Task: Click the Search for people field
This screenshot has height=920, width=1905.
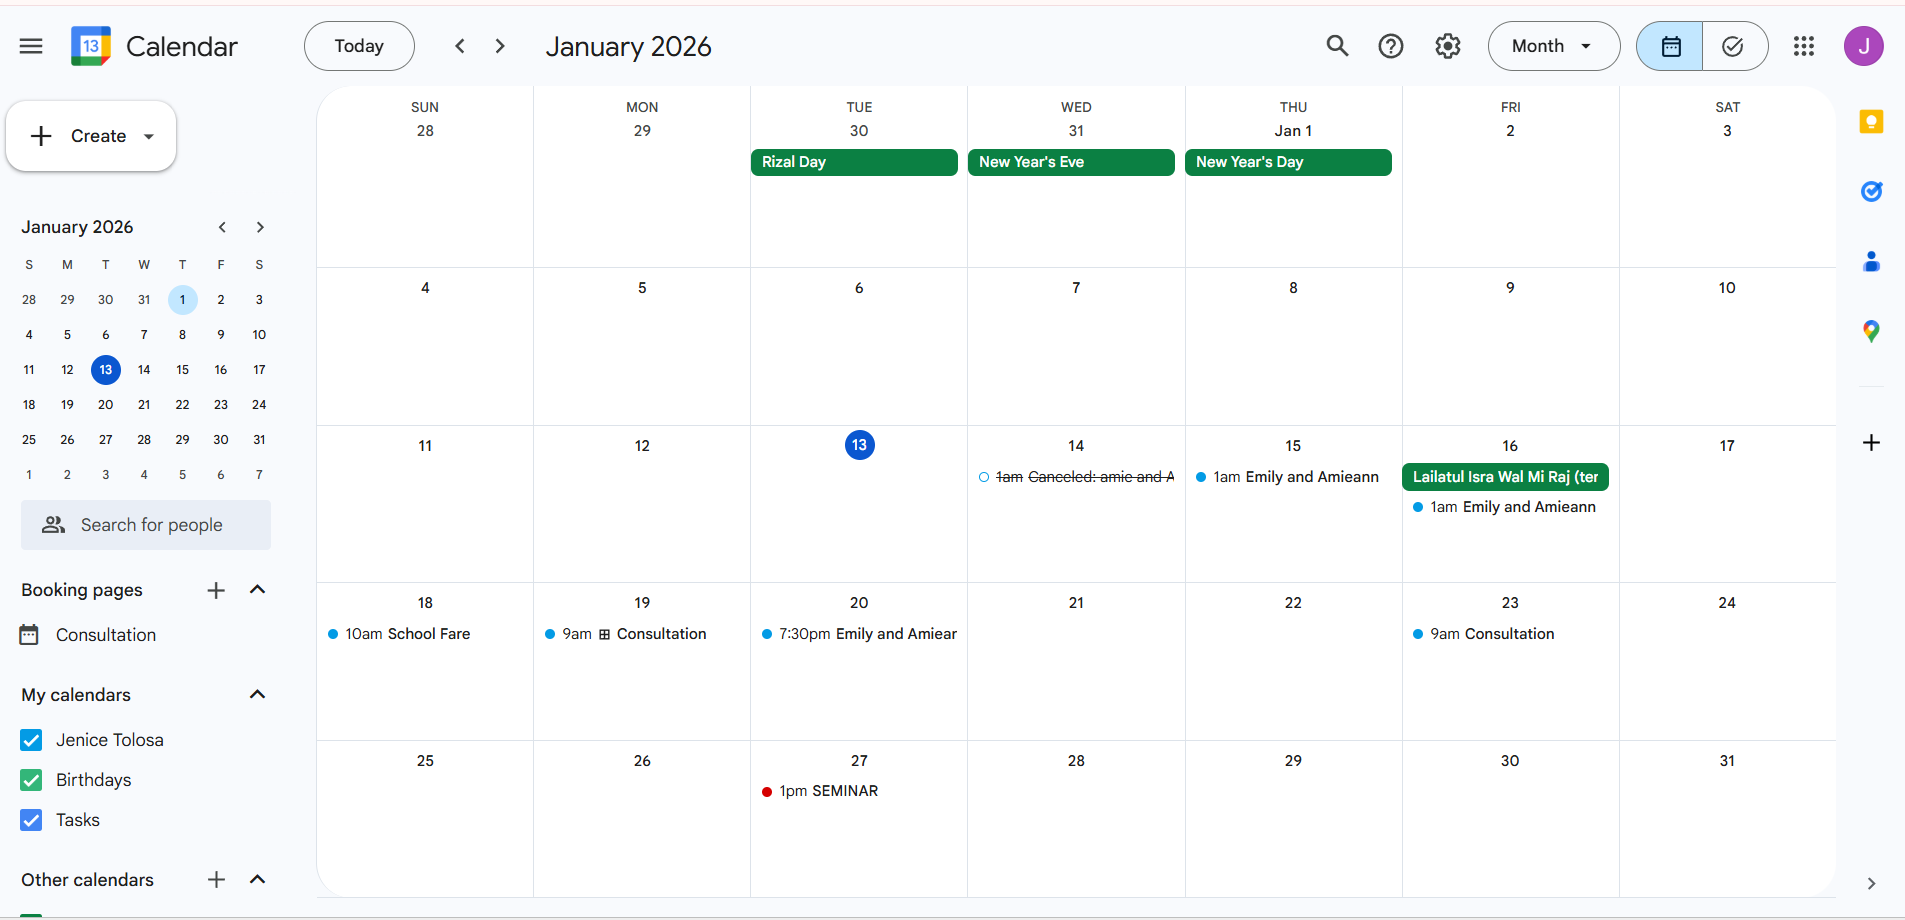Action: click(146, 525)
